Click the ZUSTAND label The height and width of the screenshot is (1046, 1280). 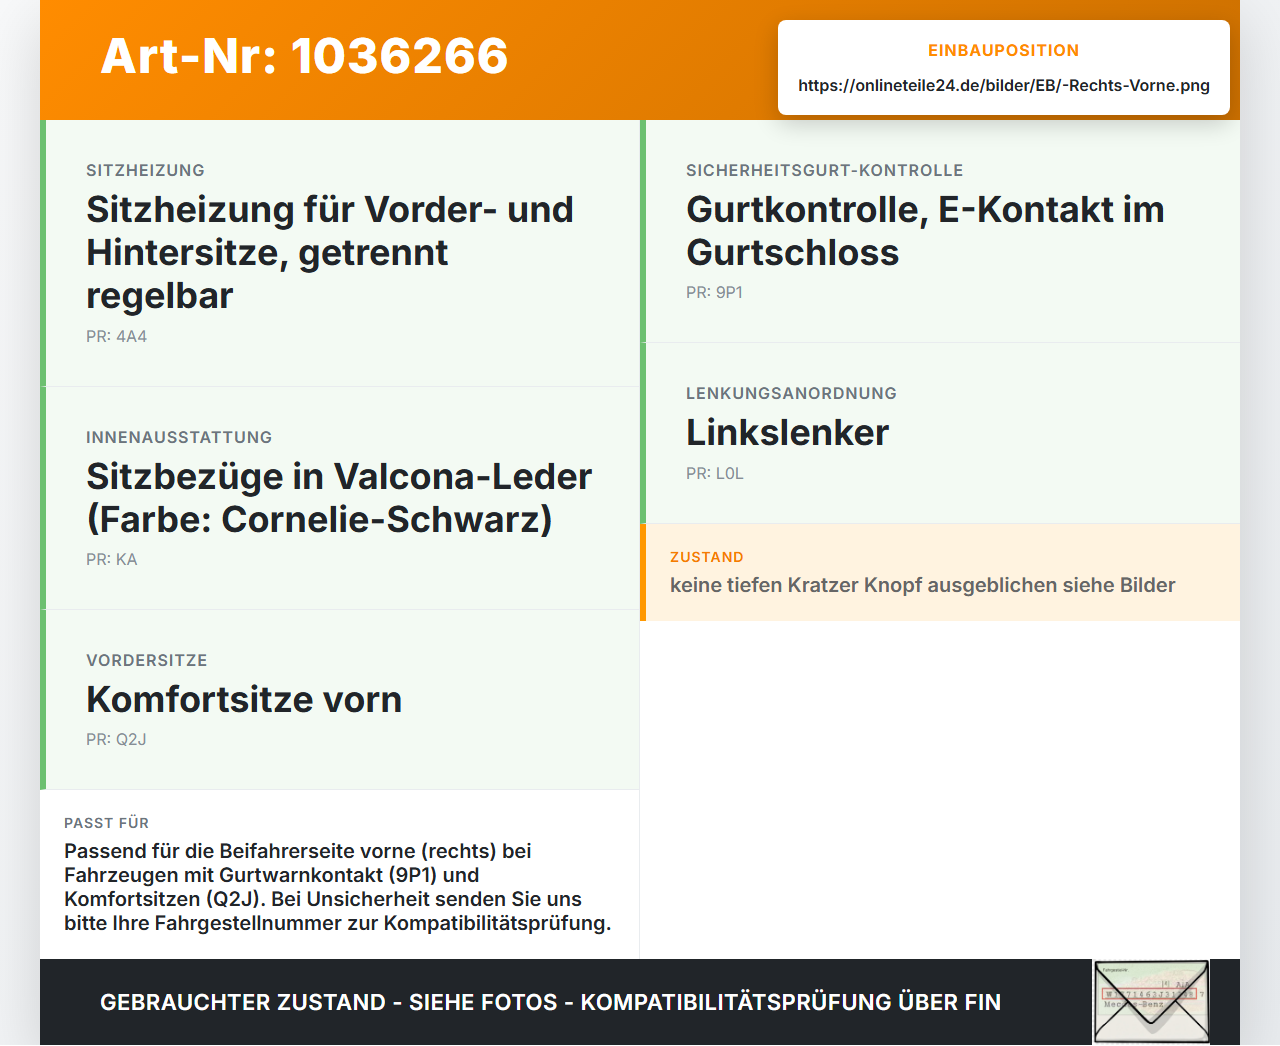point(707,558)
